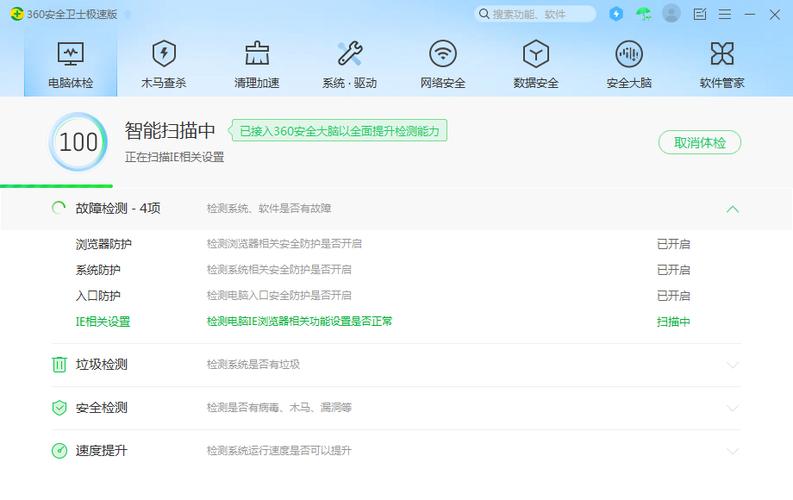Click the 速度提升 gauge icon
The width and height of the screenshot is (793, 500).
[x=59, y=450]
